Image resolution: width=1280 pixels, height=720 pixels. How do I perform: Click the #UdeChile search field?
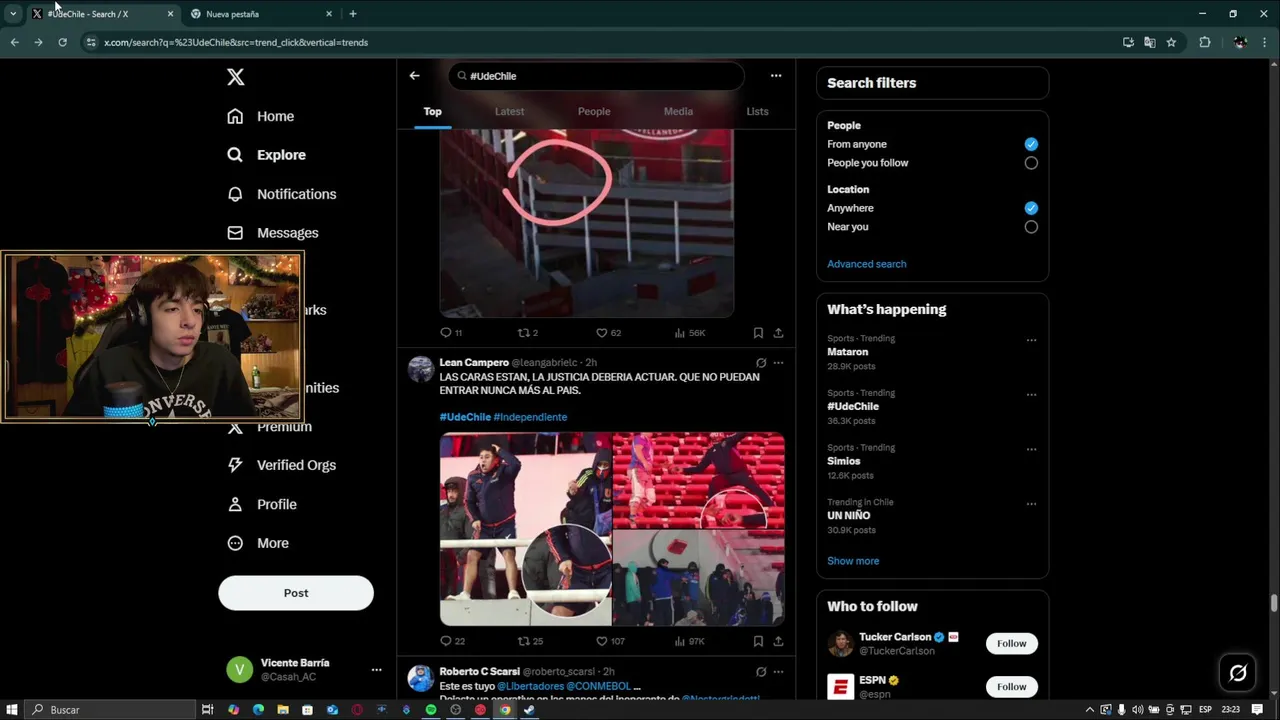tap(596, 76)
